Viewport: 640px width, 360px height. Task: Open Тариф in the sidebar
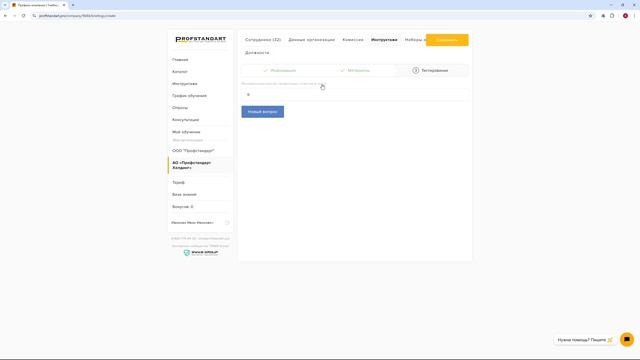point(178,183)
